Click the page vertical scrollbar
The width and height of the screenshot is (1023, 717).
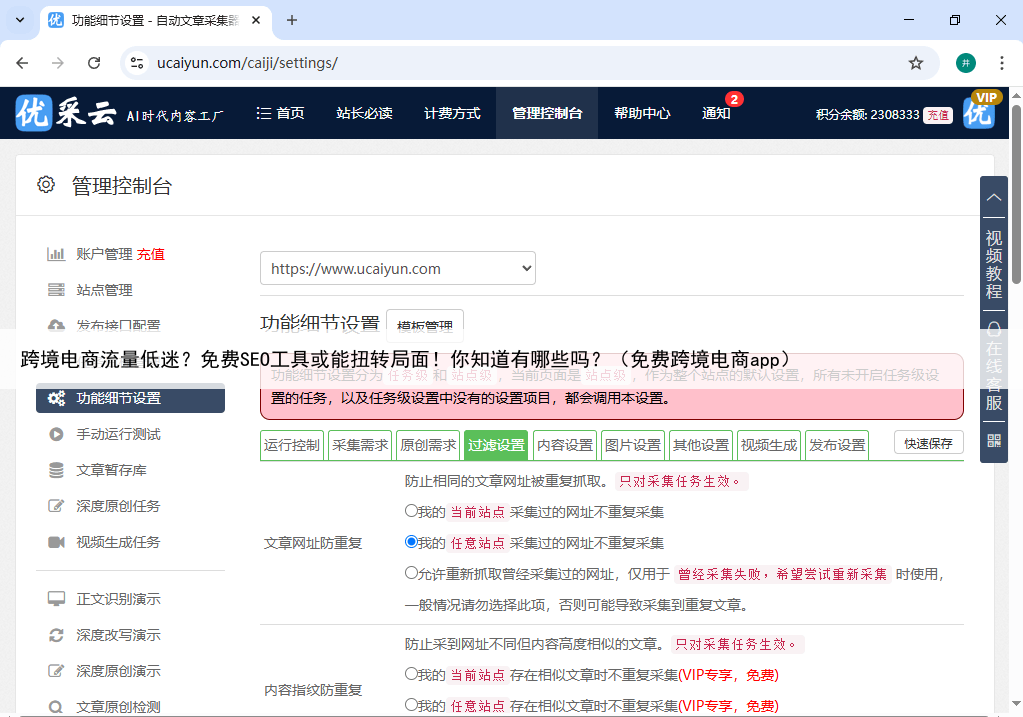[1016, 200]
